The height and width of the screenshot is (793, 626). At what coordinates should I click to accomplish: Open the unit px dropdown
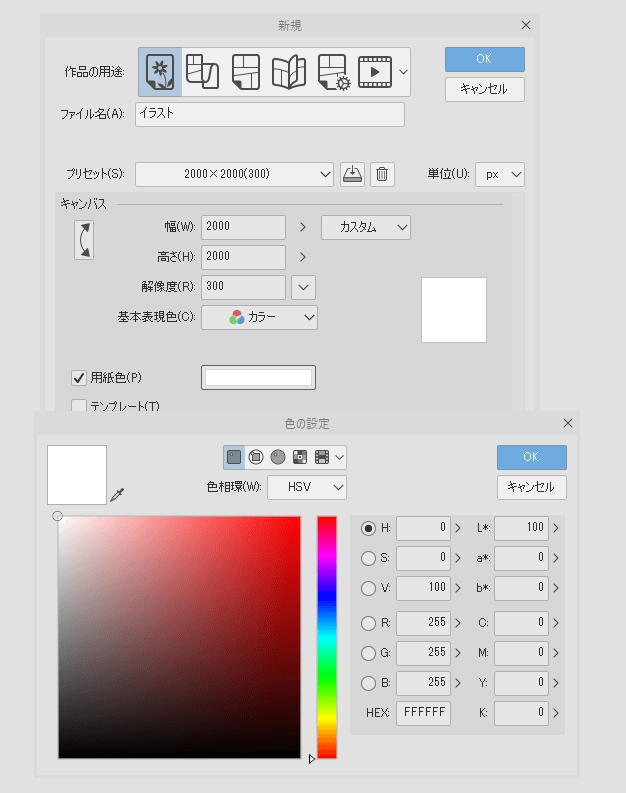(x=500, y=174)
